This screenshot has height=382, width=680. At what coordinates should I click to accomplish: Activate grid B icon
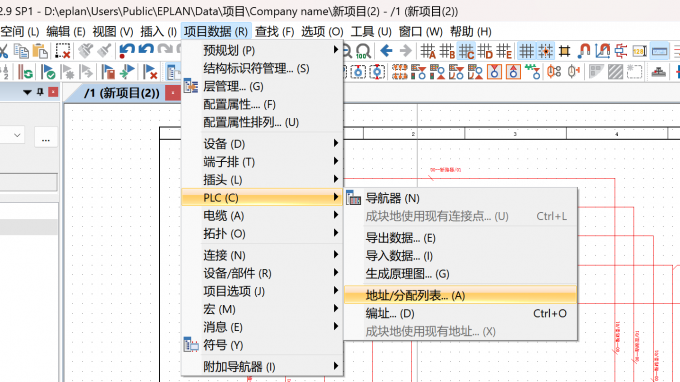(447, 51)
